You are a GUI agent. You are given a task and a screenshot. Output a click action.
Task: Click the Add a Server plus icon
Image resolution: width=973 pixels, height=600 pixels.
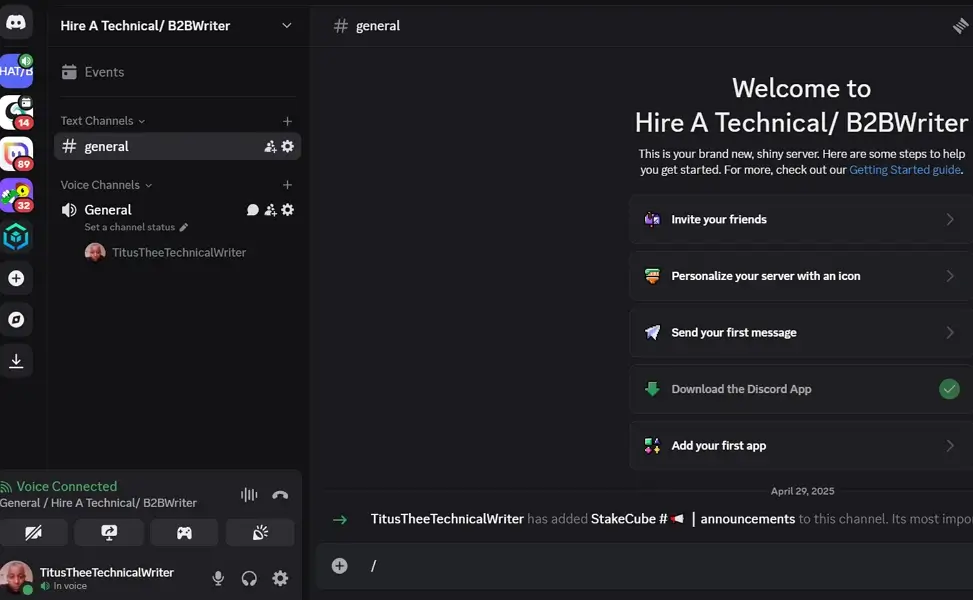(16, 278)
